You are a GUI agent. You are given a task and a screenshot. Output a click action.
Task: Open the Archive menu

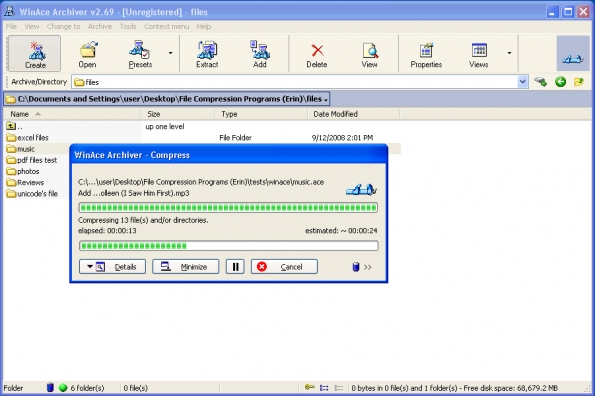100,26
